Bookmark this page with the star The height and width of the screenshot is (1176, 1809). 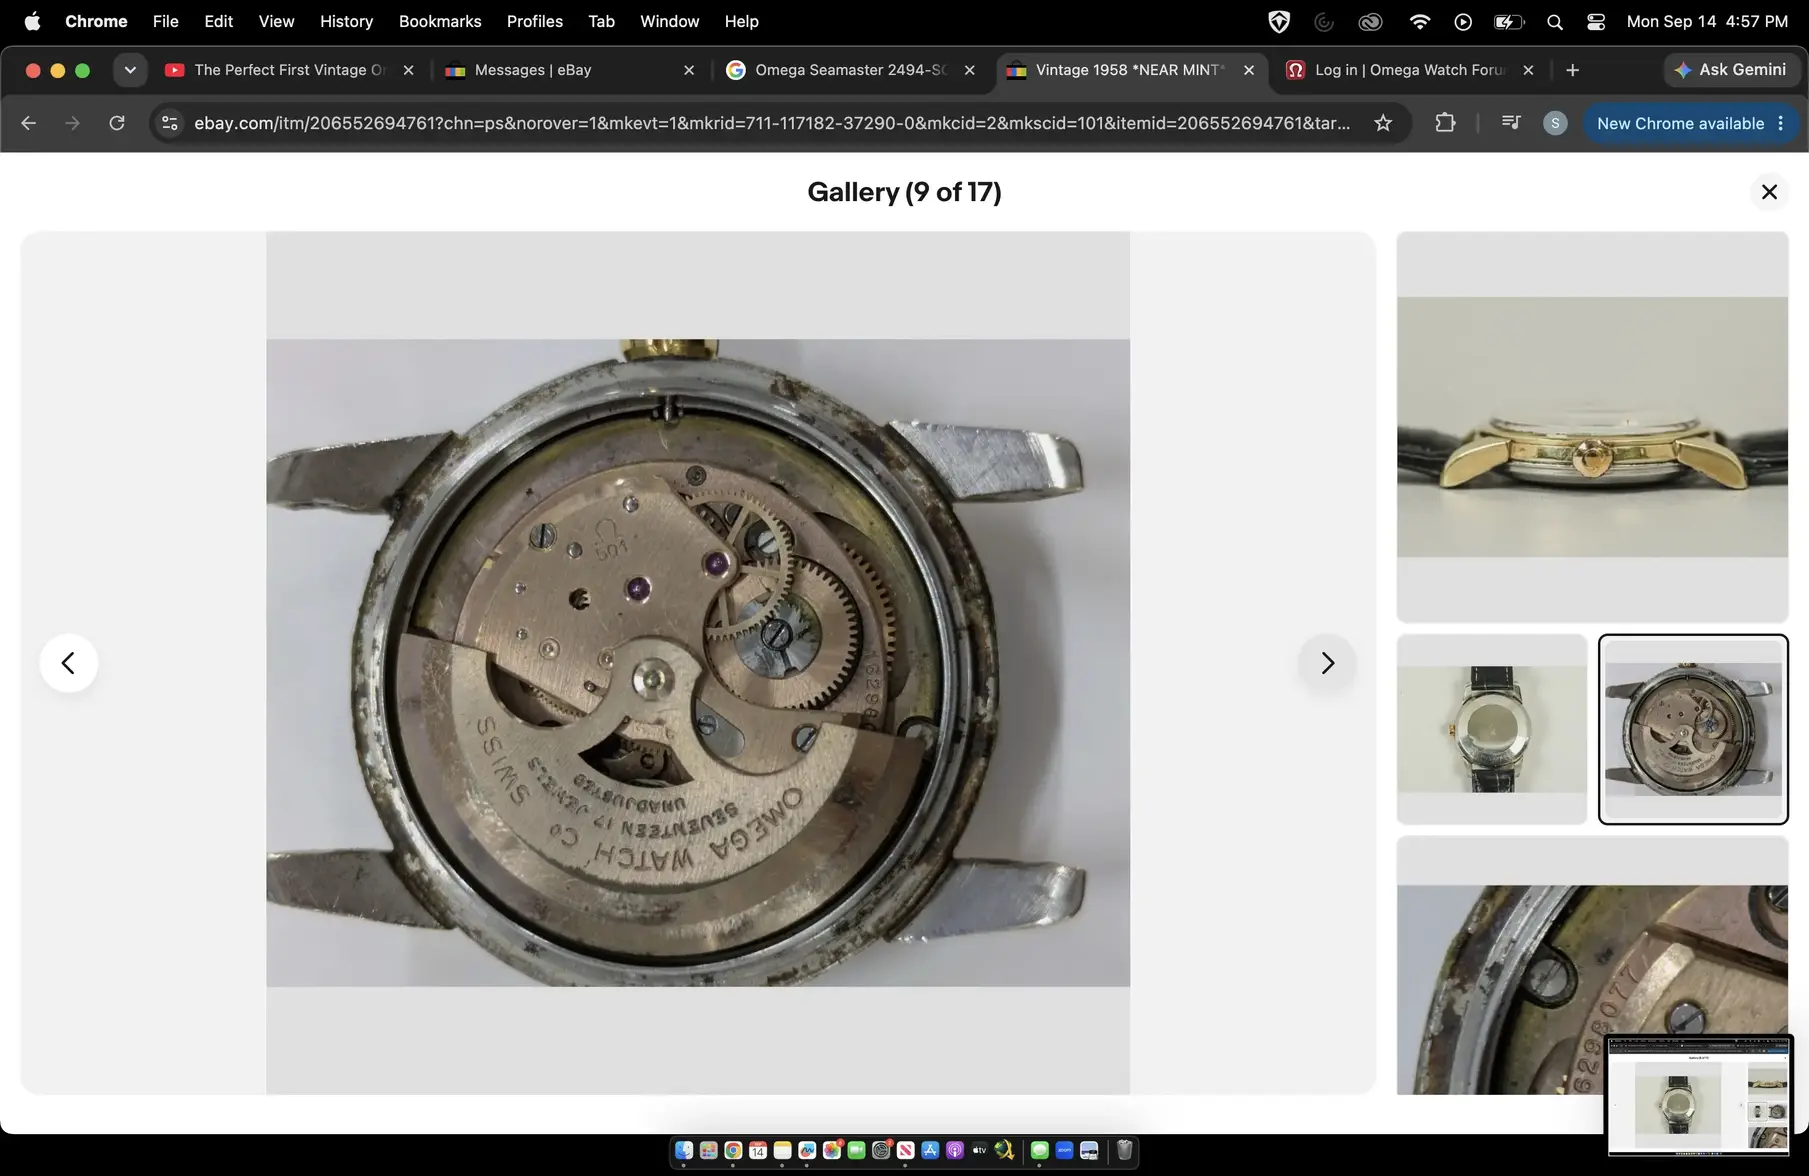pyautogui.click(x=1383, y=123)
